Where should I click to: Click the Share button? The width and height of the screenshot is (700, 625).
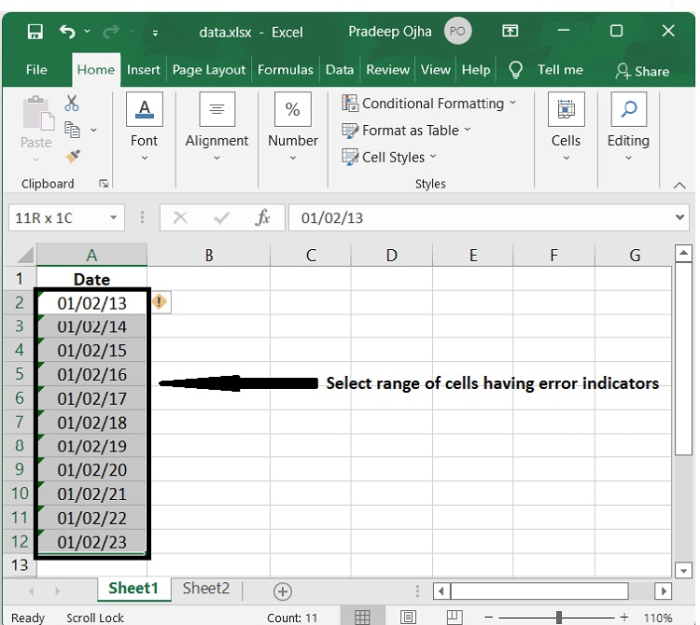pyautogui.click(x=642, y=71)
